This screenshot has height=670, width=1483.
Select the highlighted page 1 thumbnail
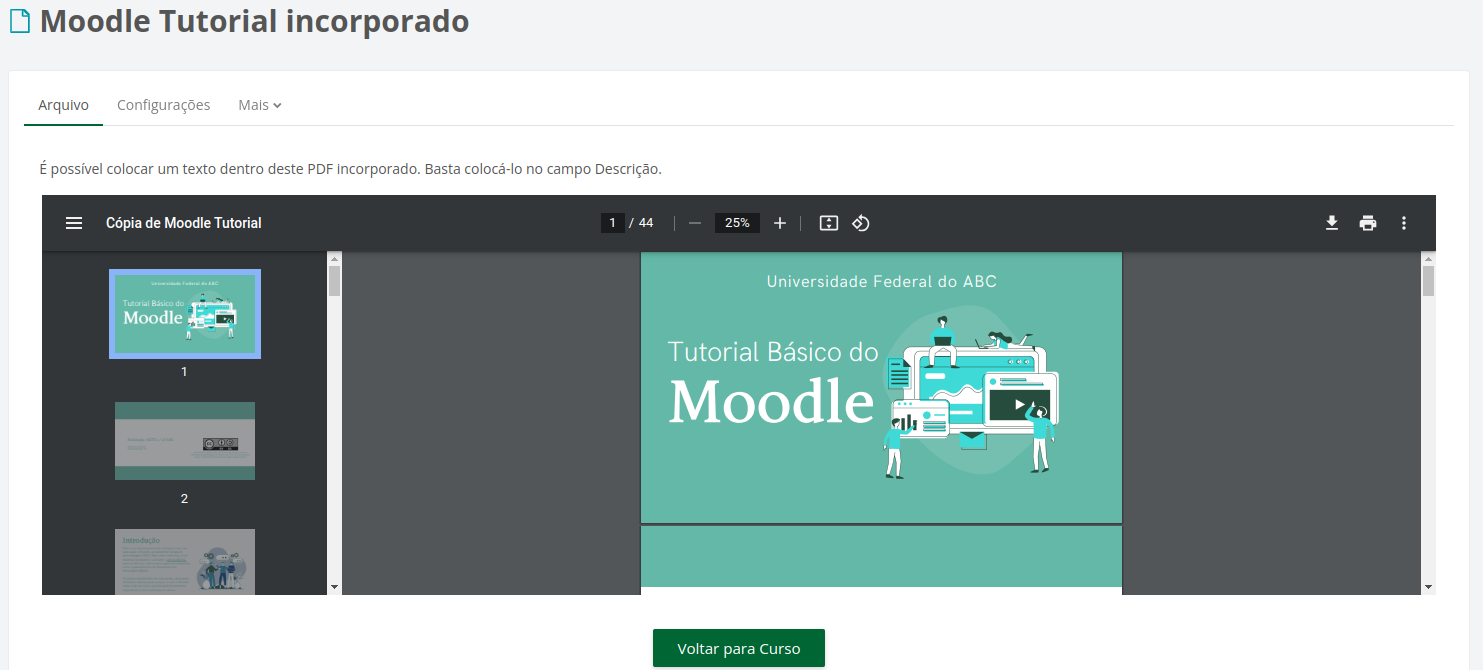[184, 313]
